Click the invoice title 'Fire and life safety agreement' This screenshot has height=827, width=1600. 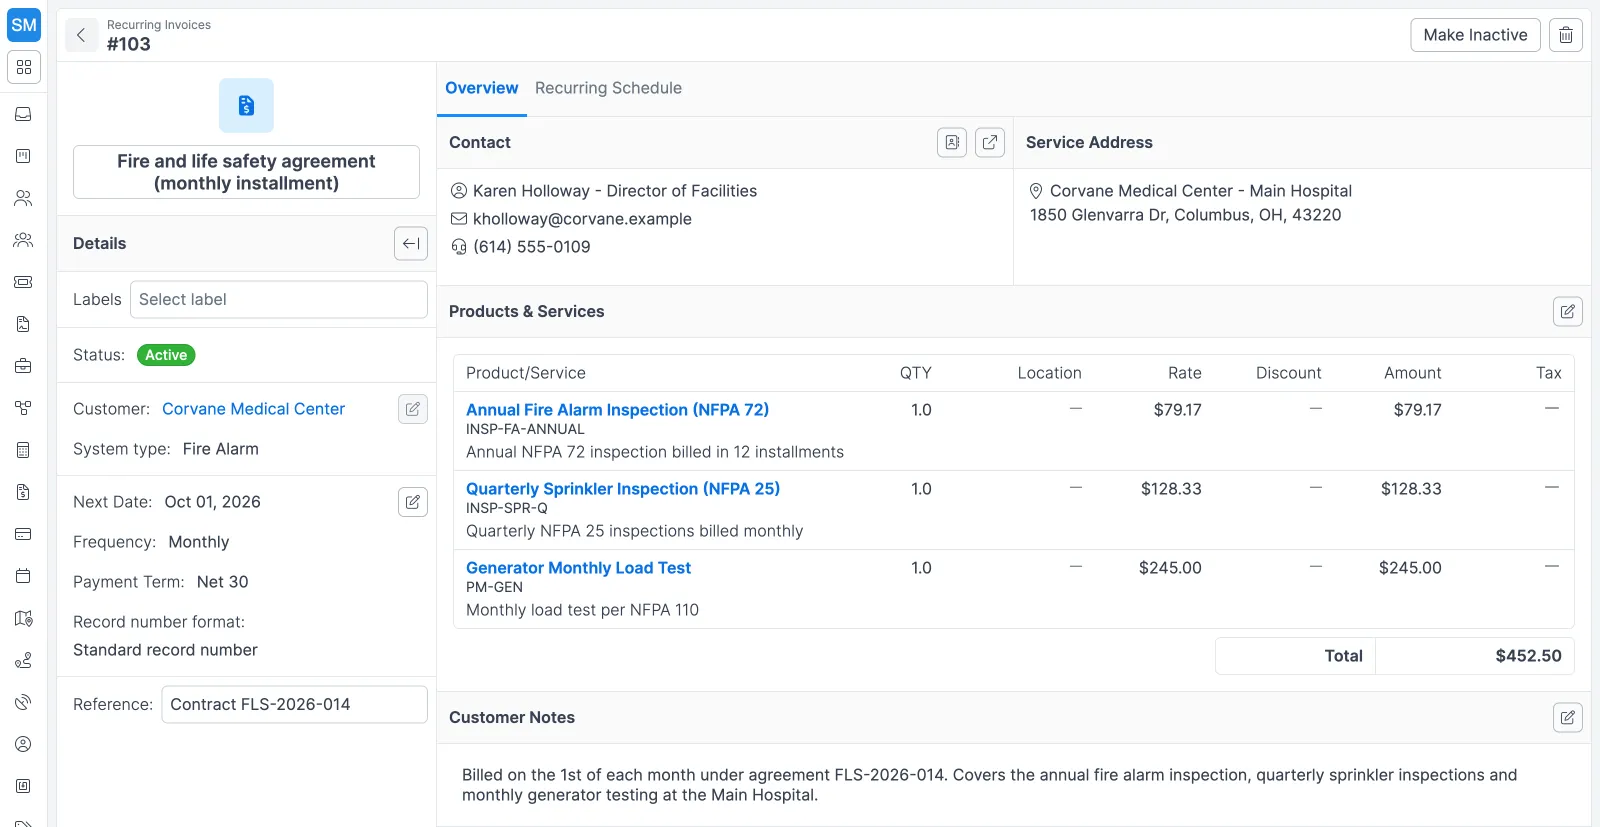[x=246, y=172]
